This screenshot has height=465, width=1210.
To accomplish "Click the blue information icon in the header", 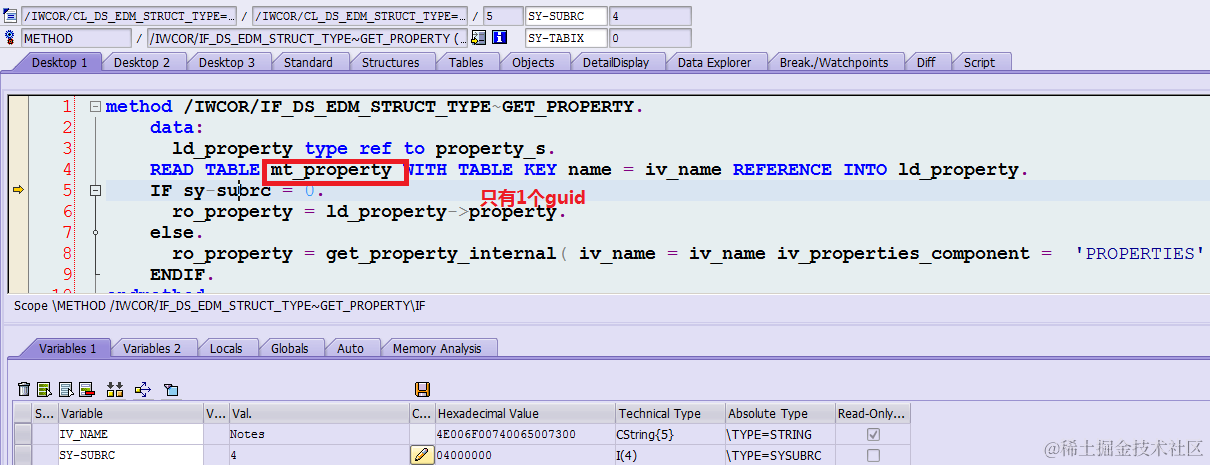I will pyautogui.click(x=499, y=38).
